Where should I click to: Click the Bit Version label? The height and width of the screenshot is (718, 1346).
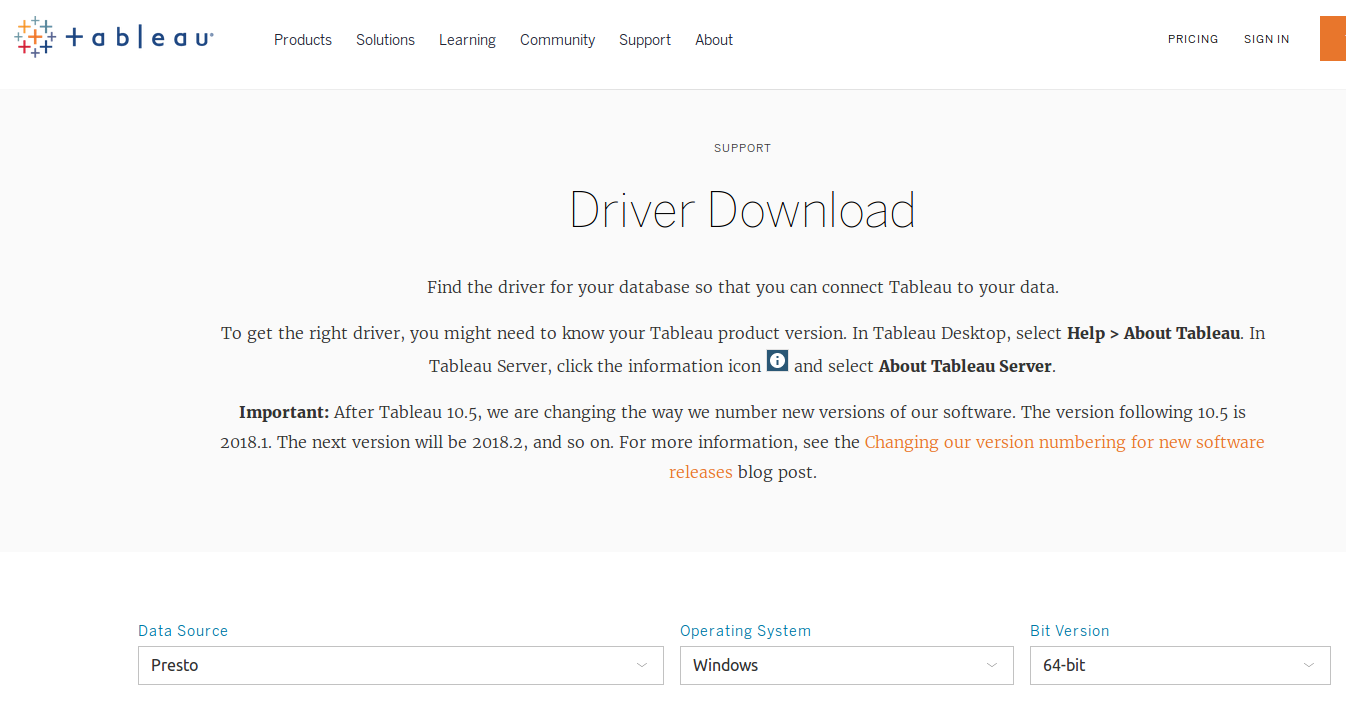pyautogui.click(x=1070, y=631)
